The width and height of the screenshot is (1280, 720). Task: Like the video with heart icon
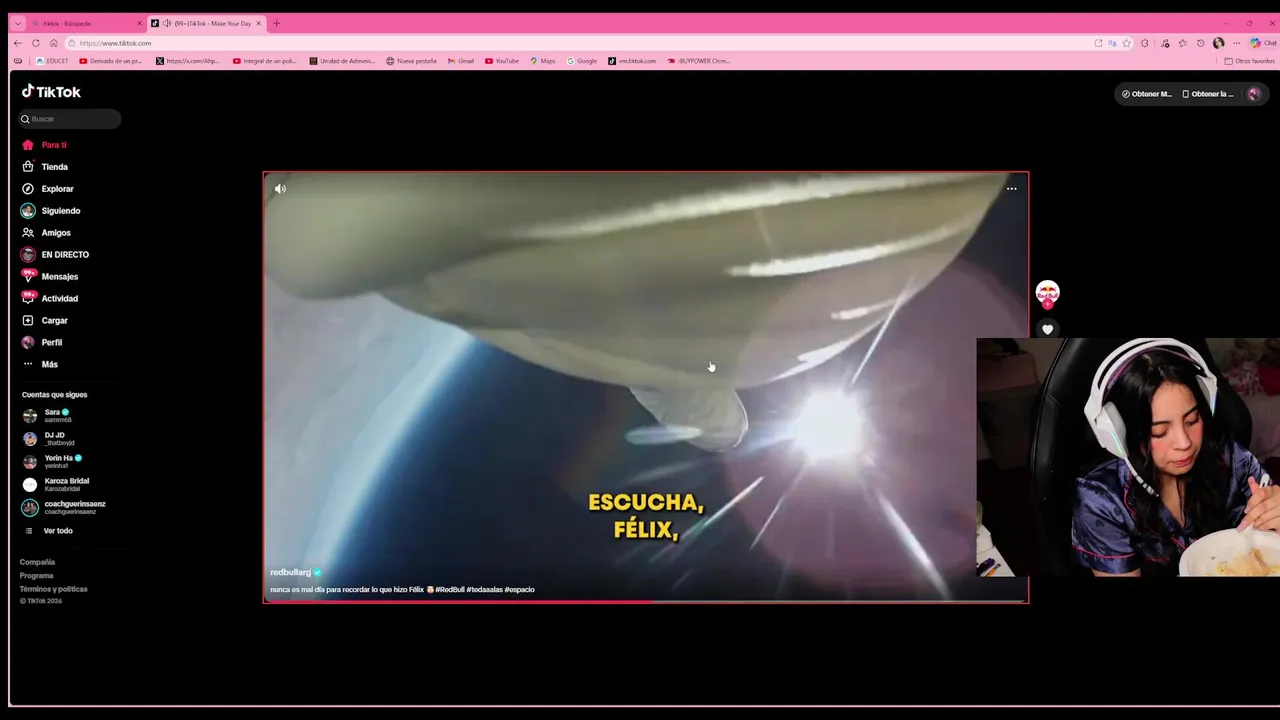(1047, 329)
